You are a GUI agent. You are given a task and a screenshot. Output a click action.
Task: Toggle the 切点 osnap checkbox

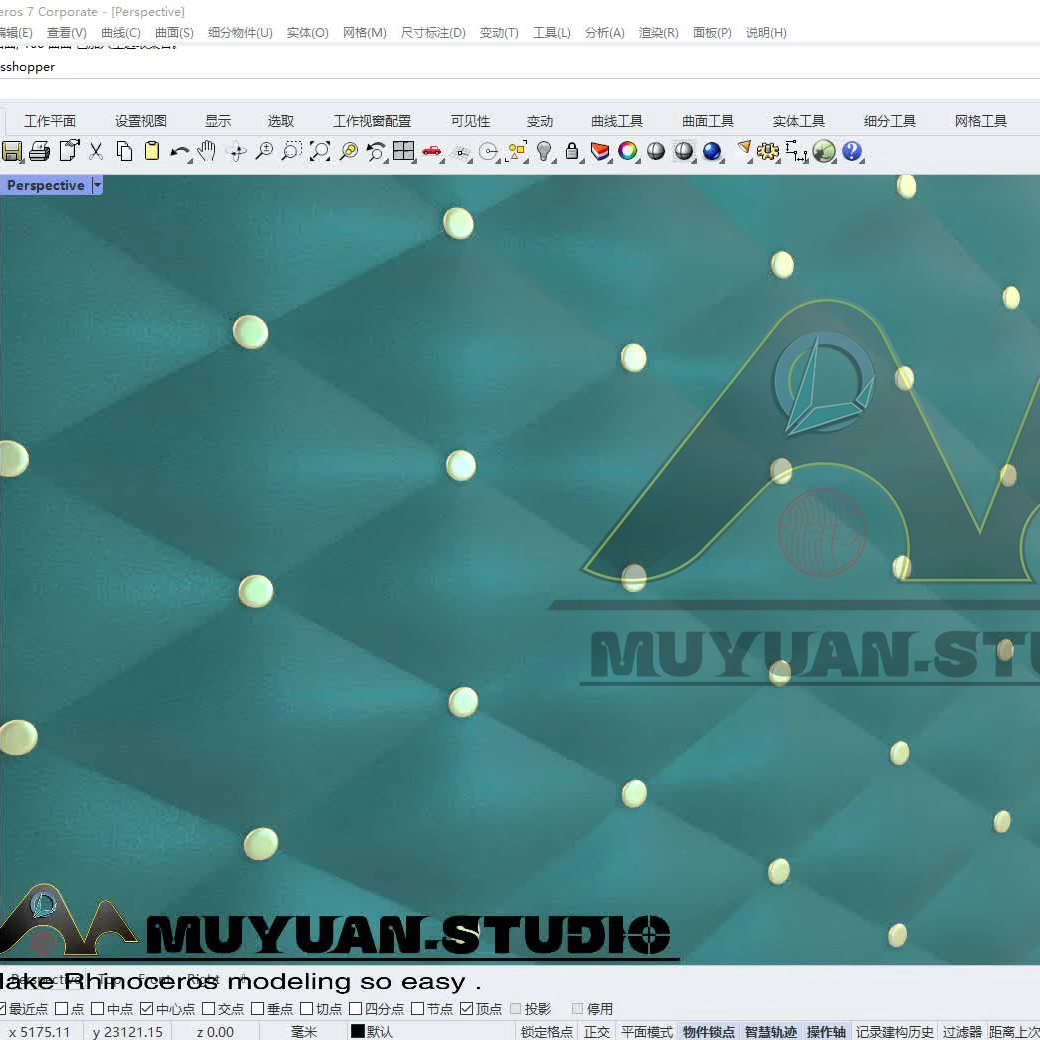(306, 1008)
